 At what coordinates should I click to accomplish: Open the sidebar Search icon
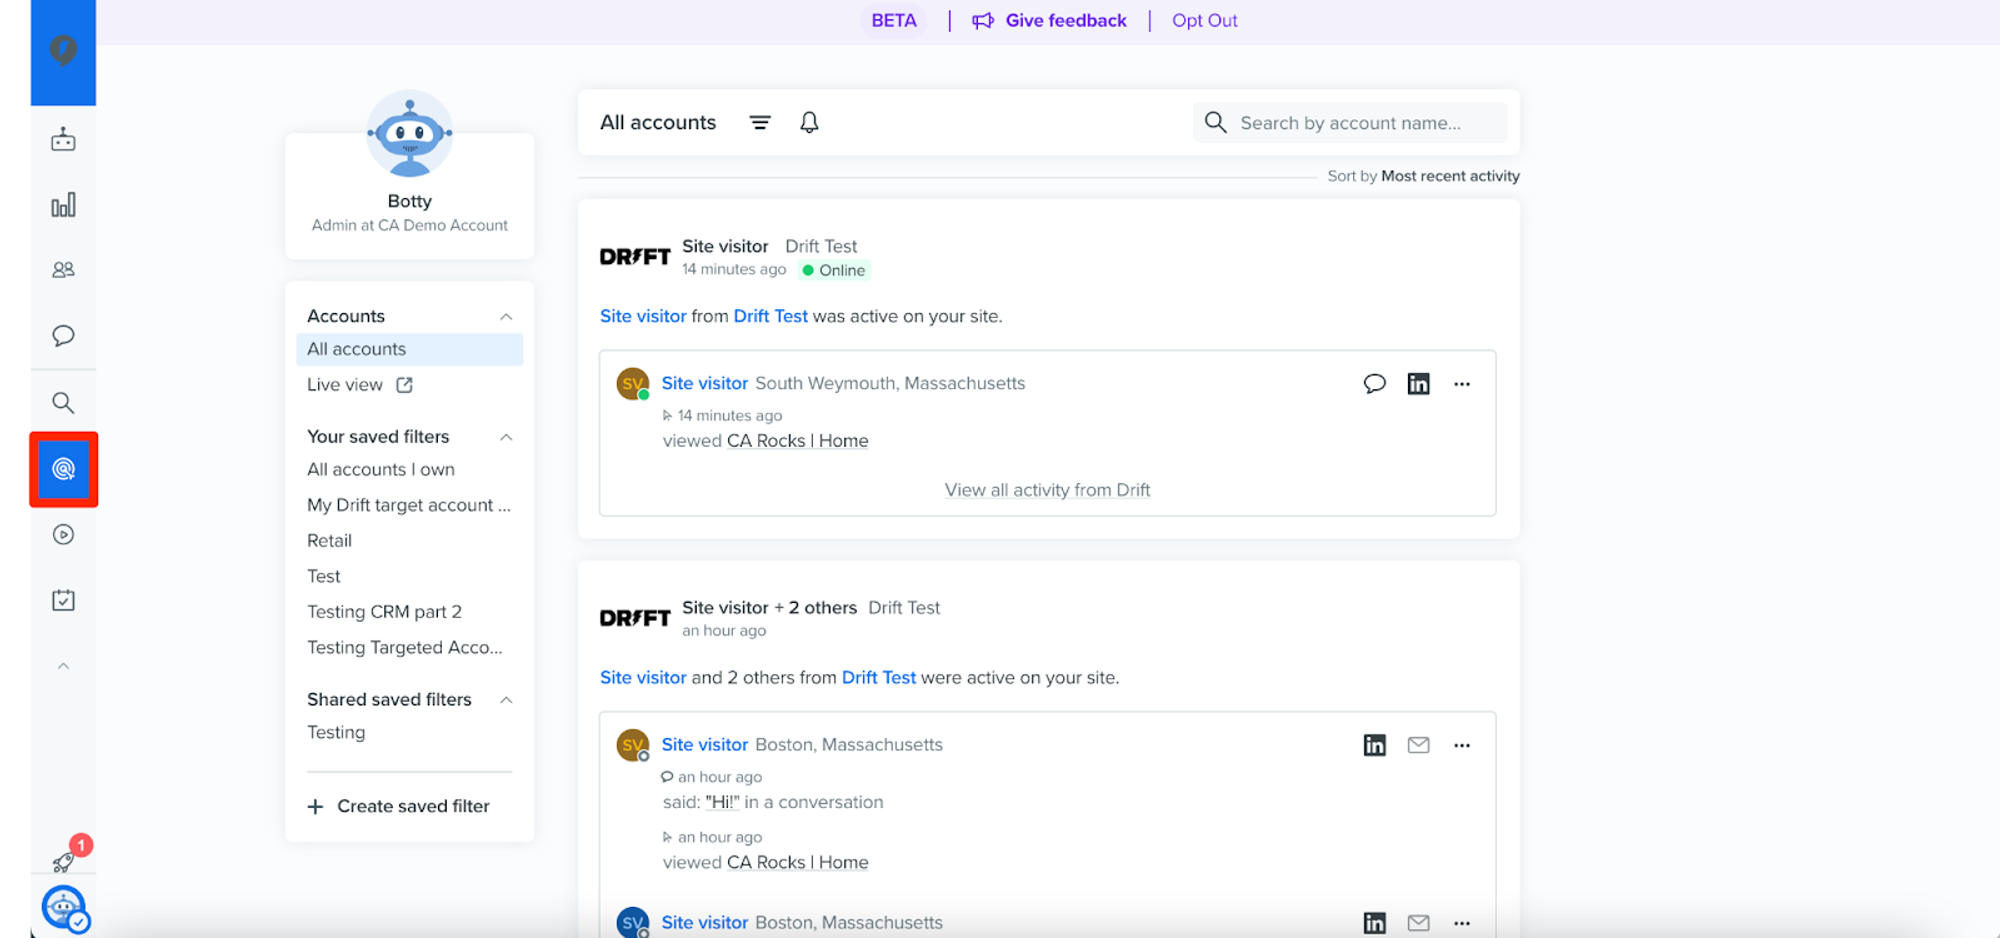[x=63, y=402]
